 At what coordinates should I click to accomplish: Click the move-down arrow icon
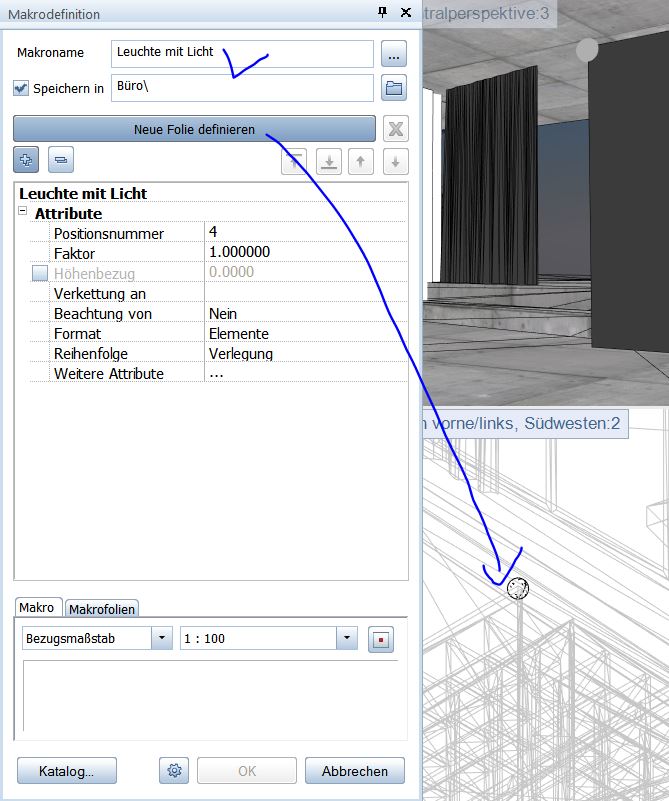click(395, 161)
